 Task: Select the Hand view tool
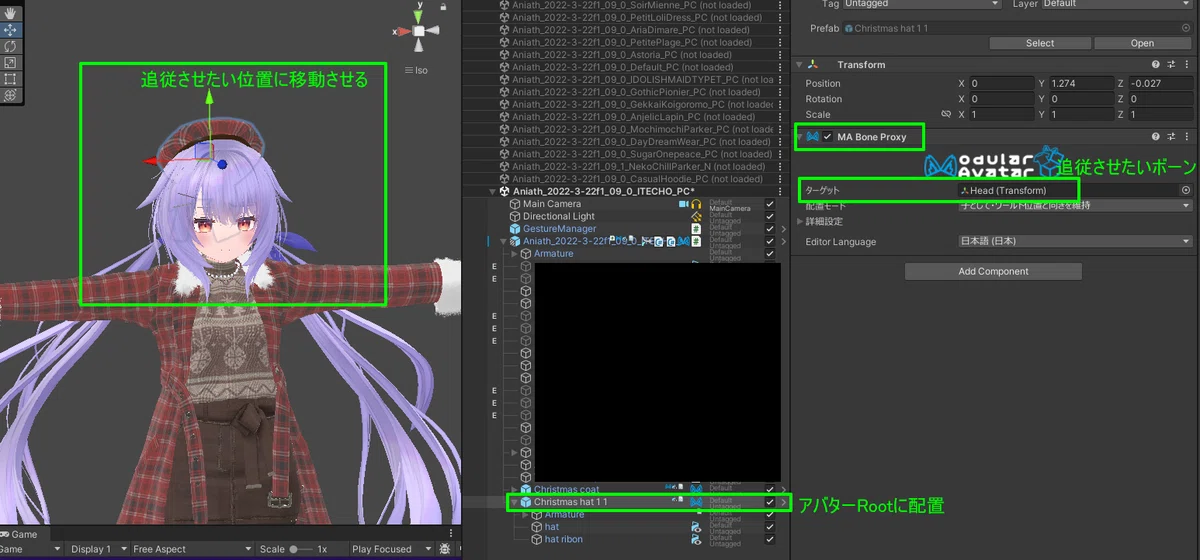[x=10, y=14]
